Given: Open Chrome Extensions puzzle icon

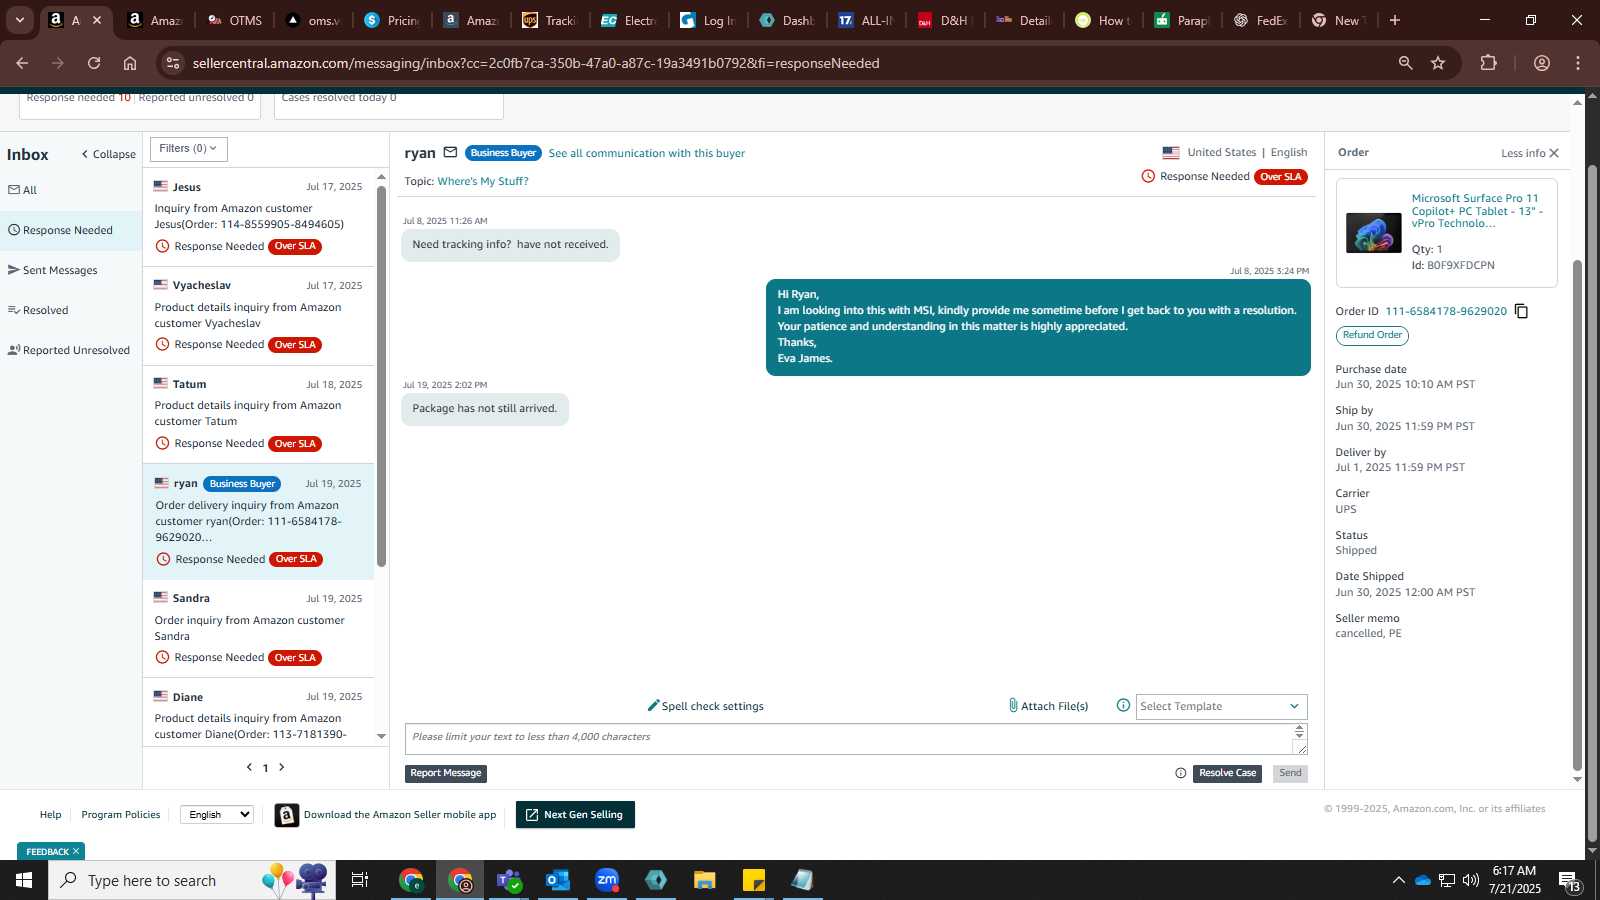Looking at the screenshot, I should (x=1488, y=63).
